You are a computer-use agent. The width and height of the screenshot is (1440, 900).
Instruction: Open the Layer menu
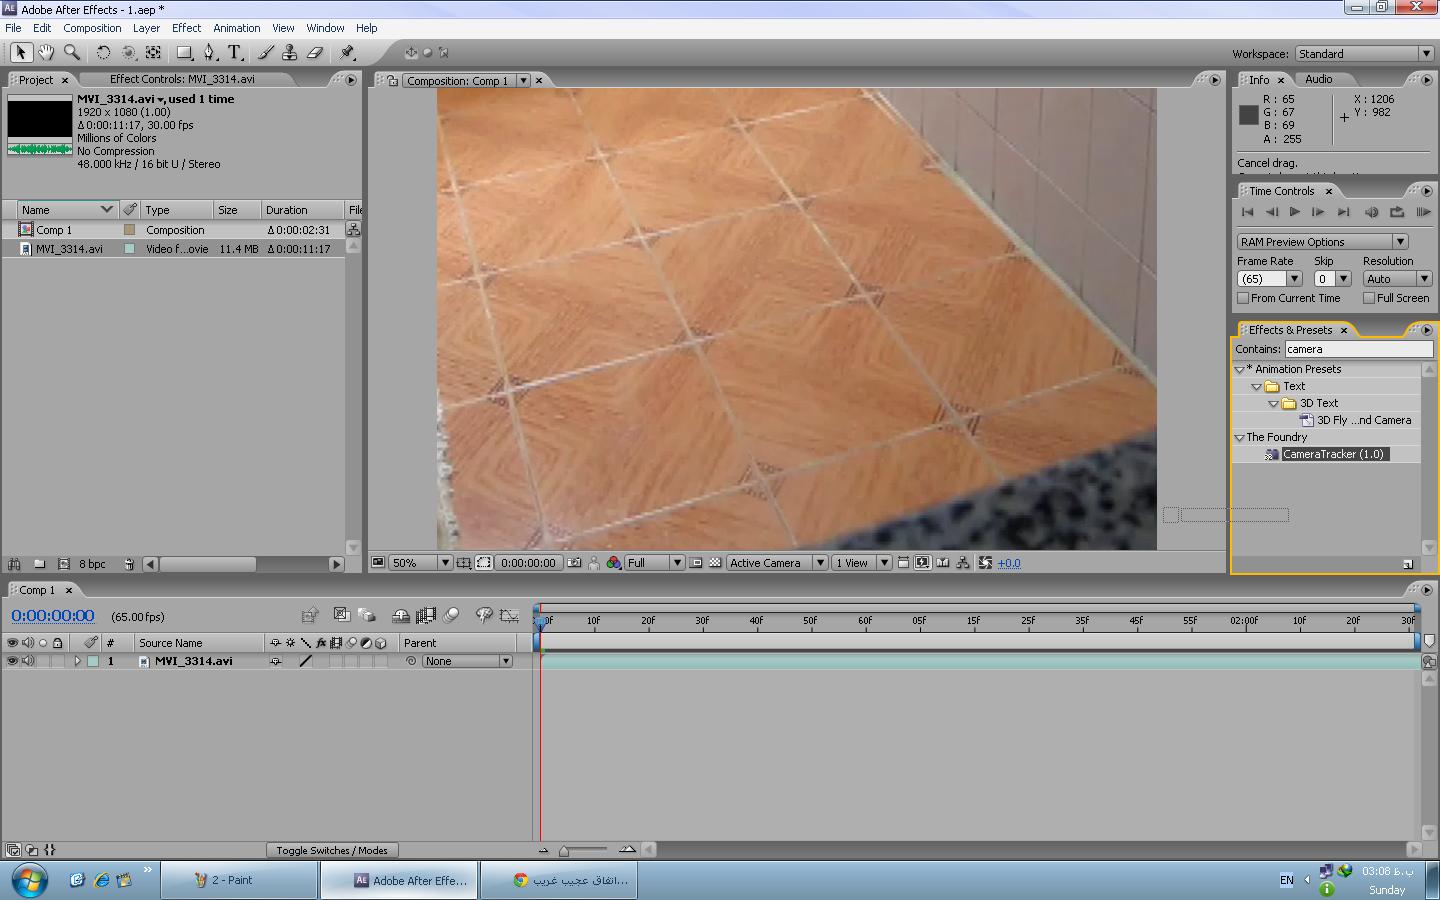(146, 28)
